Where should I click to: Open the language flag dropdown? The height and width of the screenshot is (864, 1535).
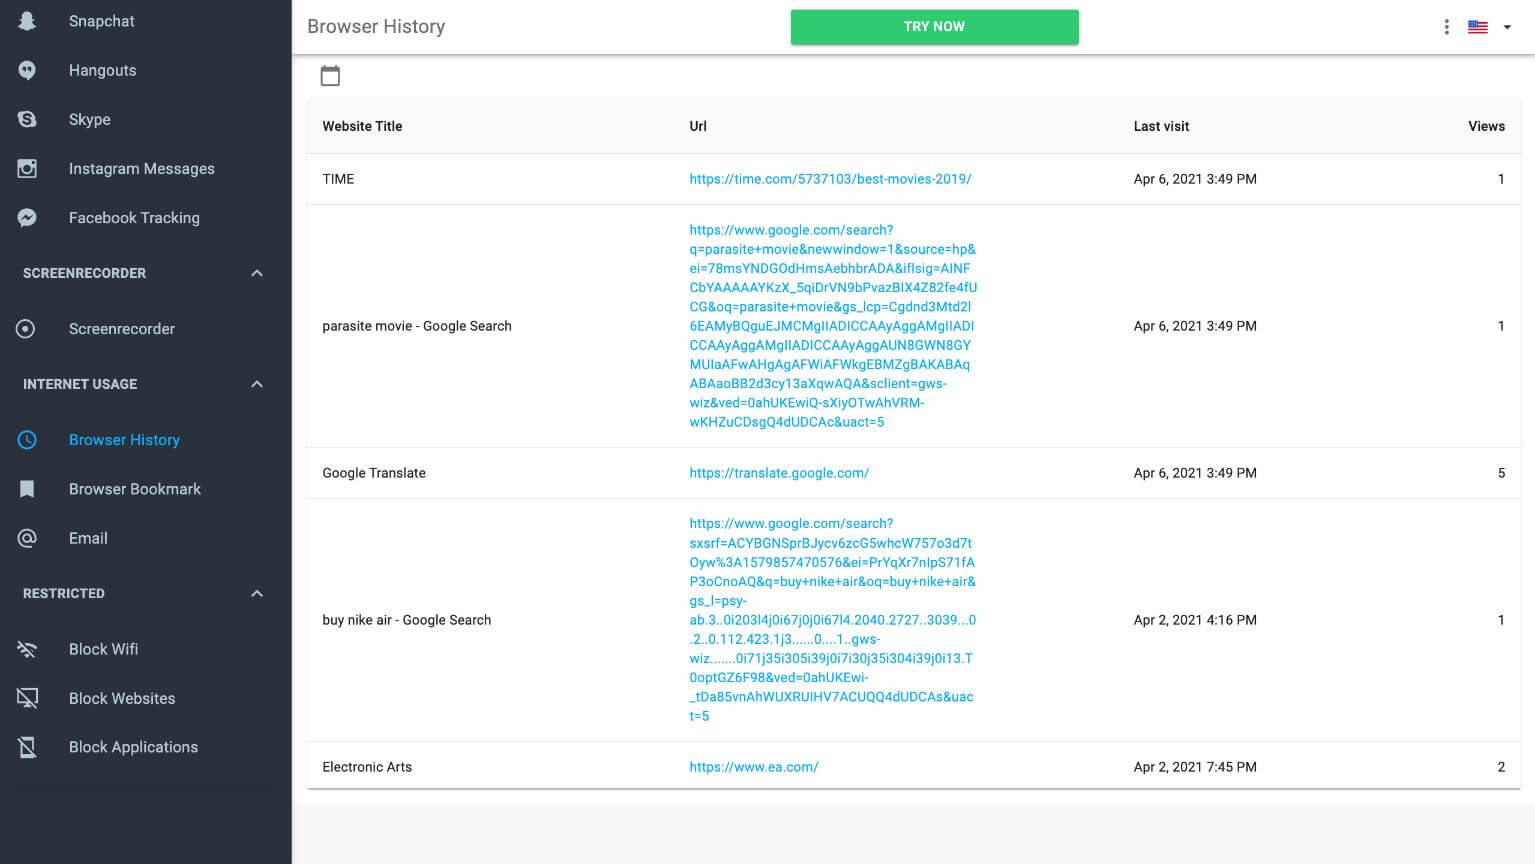click(1489, 27)
